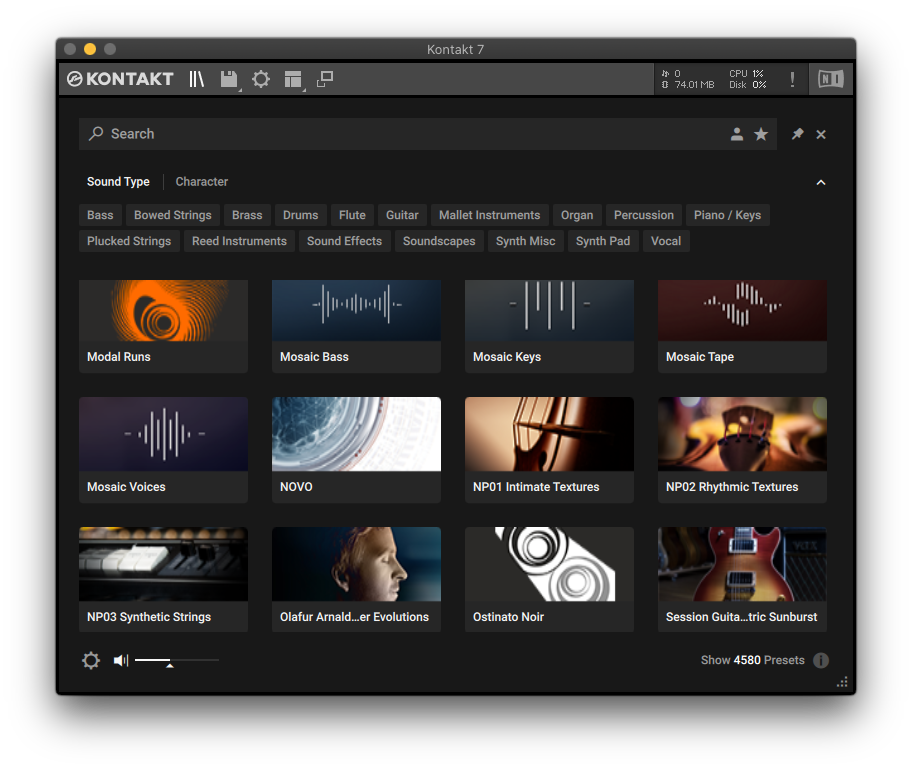Click the exclamation panic button
The height and width of the screenshot is (769, 912).
pos(792,79)
